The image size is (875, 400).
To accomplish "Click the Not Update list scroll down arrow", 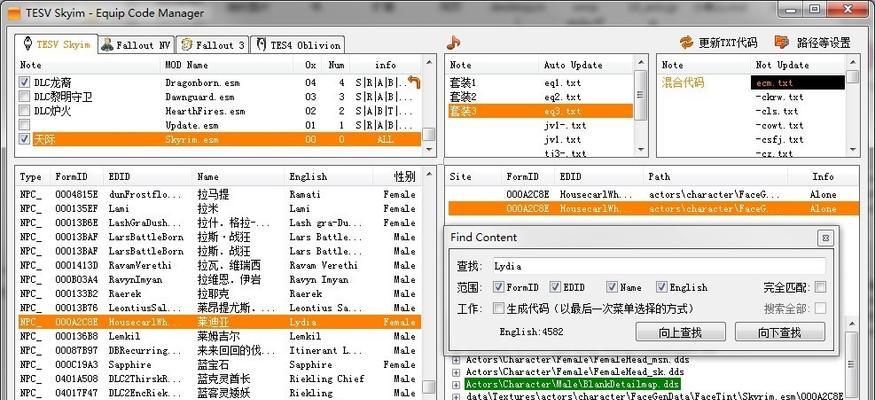I will coord(853,150).
